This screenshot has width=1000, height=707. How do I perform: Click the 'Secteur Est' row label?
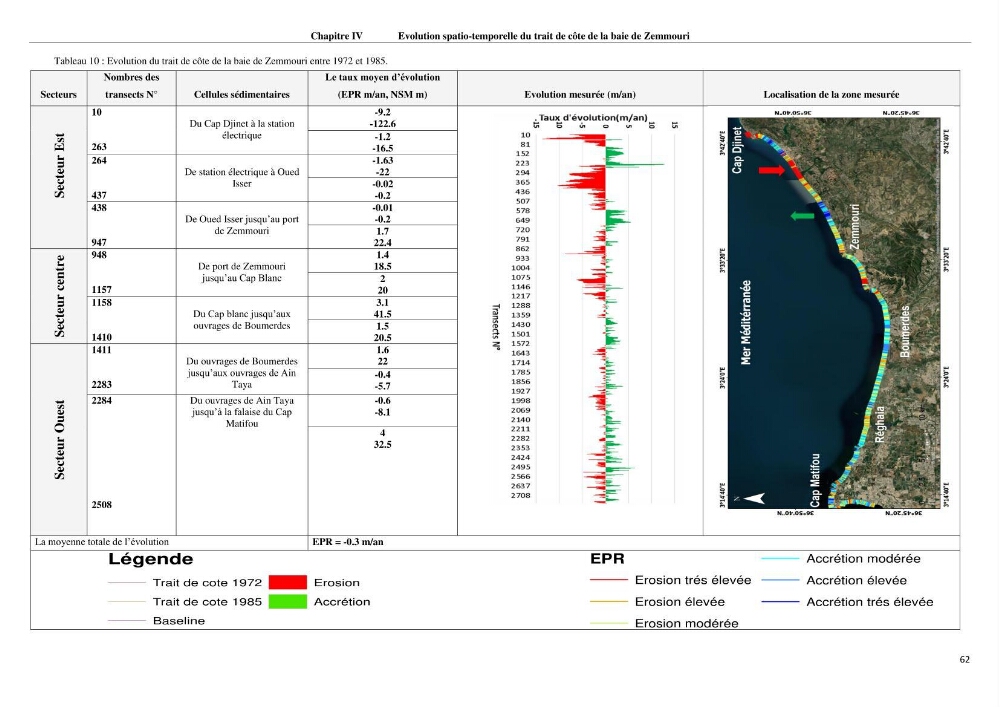click(59, 166)
